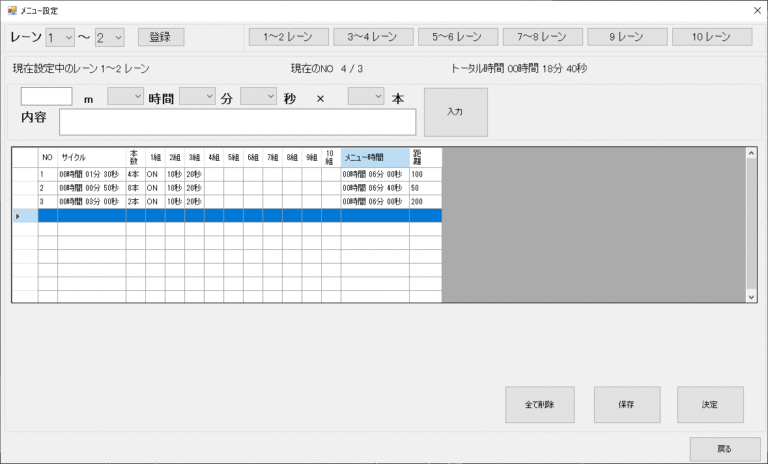Click scrollbar up arrow in the table
768x464 pixels.
[x=751, y=153]
